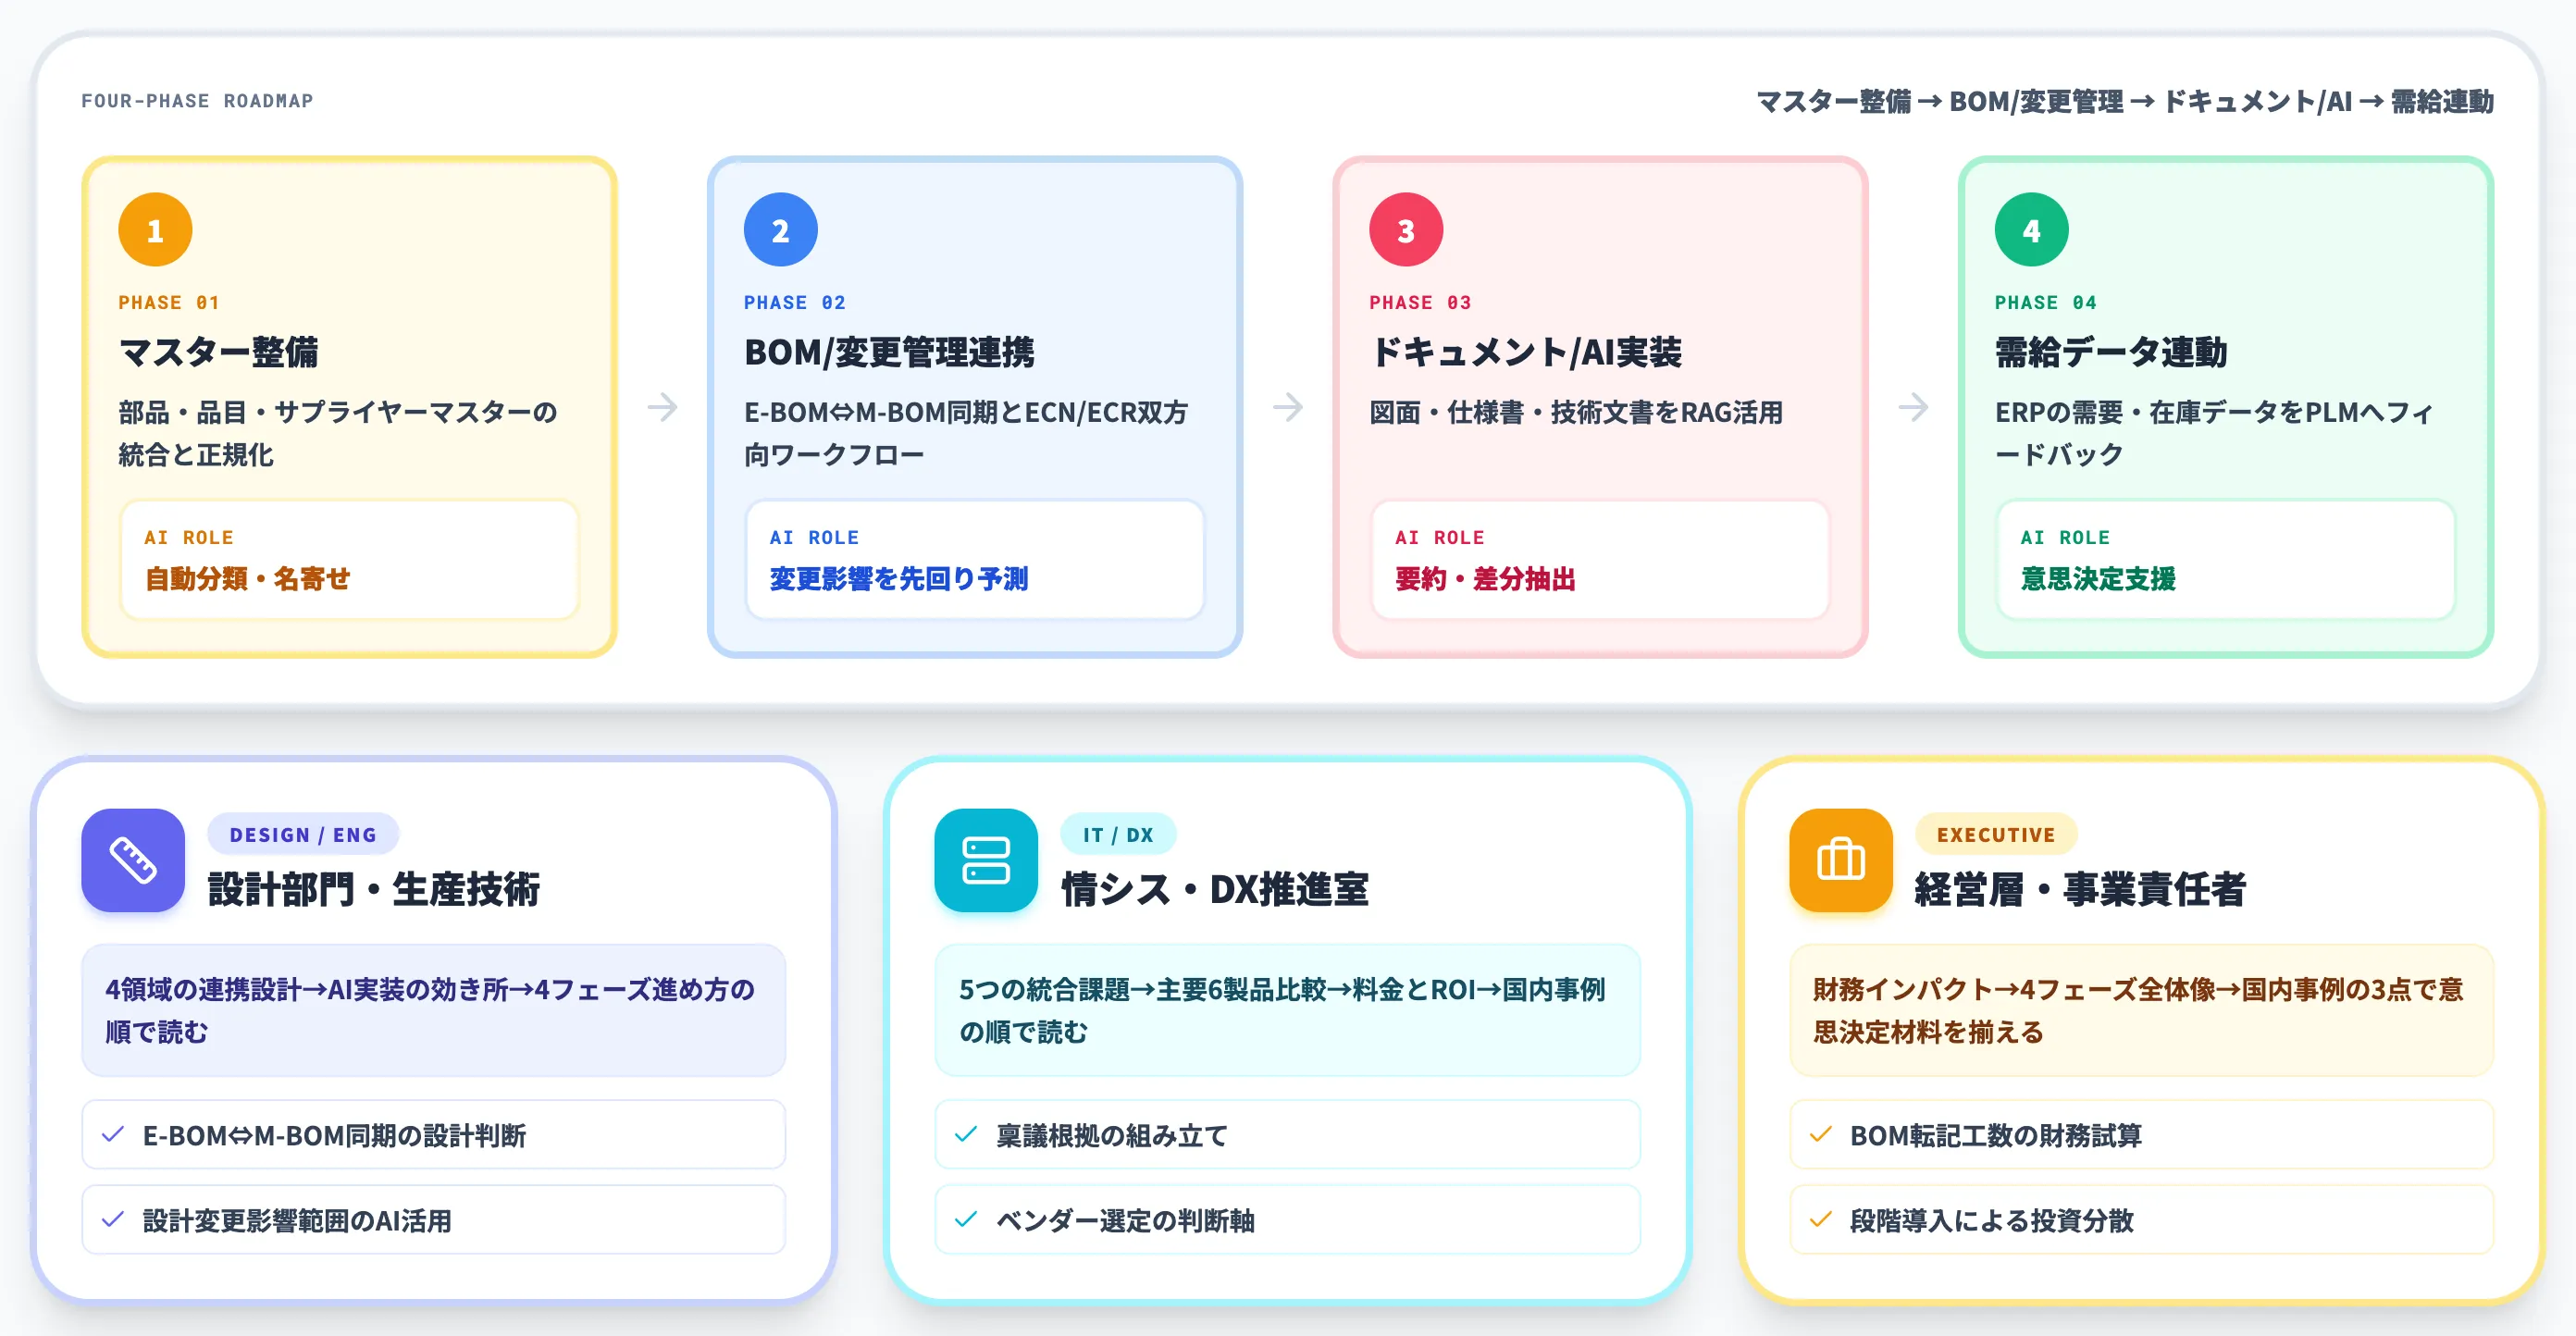
Task: Click list item ベンダー選定の判断軸
Action: click(x=1287, y=1219)
